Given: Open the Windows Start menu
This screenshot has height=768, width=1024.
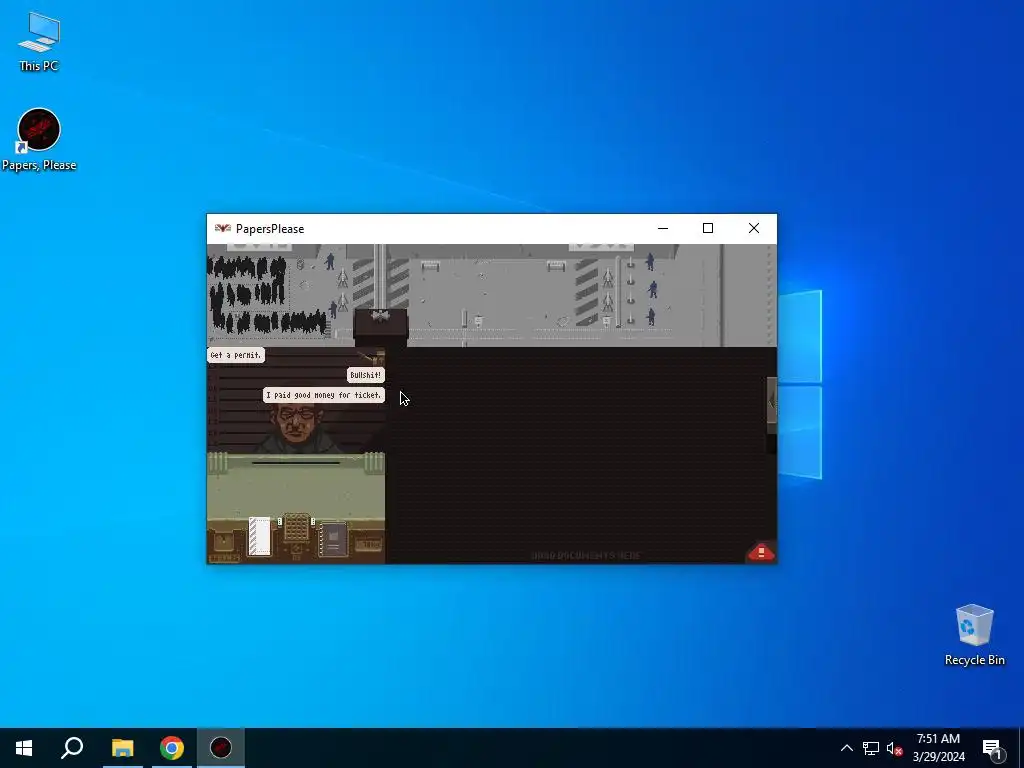Looking at the screenshot, I should pyautogui.click(x=24, y=748).
